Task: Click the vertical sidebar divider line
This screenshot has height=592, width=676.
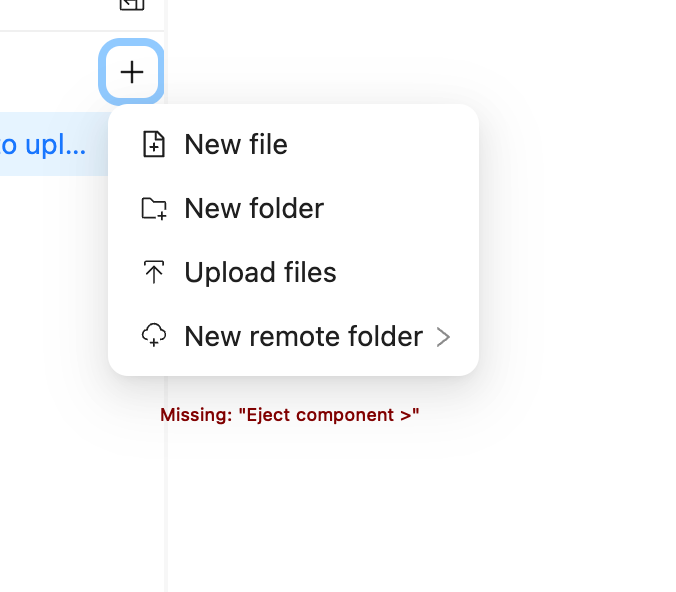Action: point(166,480)
